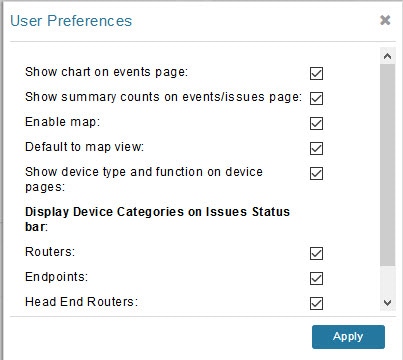The image size is (403, 360).
Task: Click the Enable map label text
Action: click(x=62, y=122)
